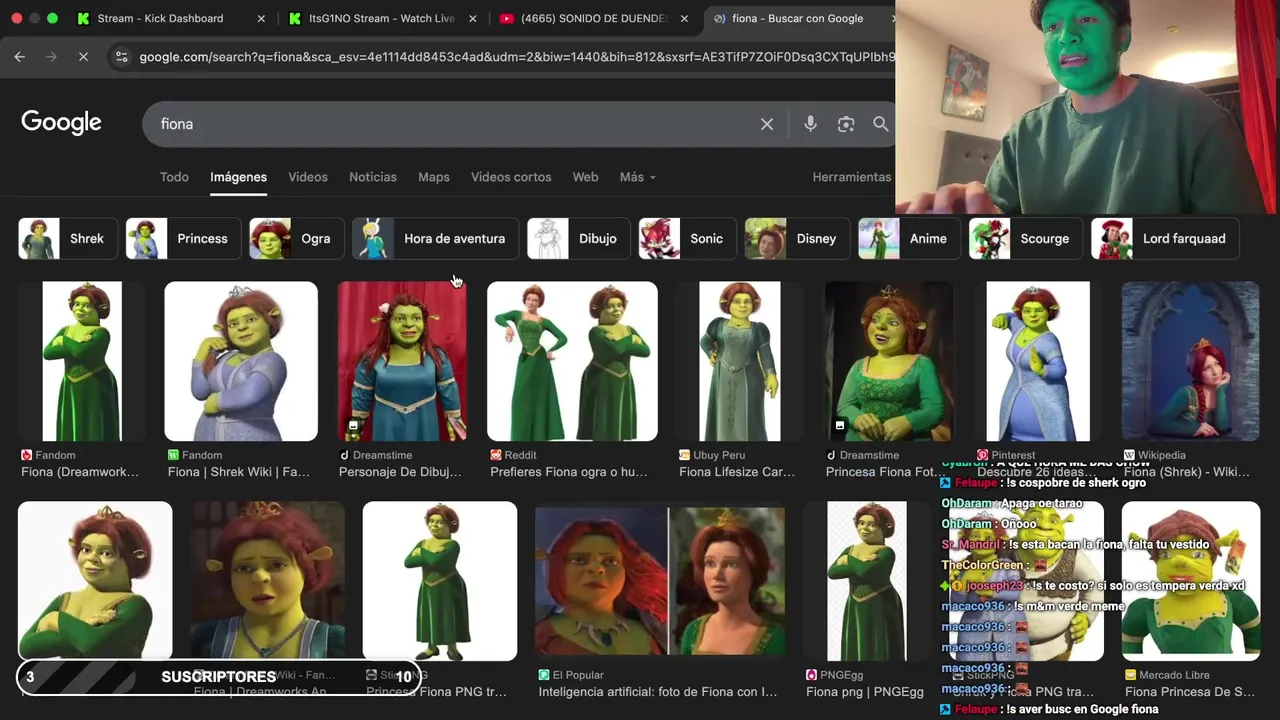Stop loading the page with X button
Viewport: 1280px width, 720px height.
[x=83, y=57]
